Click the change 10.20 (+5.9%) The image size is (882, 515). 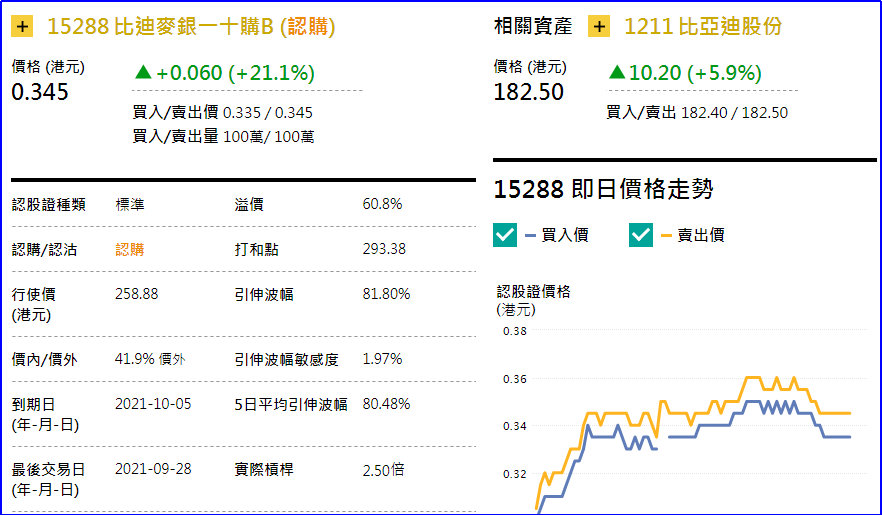695,73
